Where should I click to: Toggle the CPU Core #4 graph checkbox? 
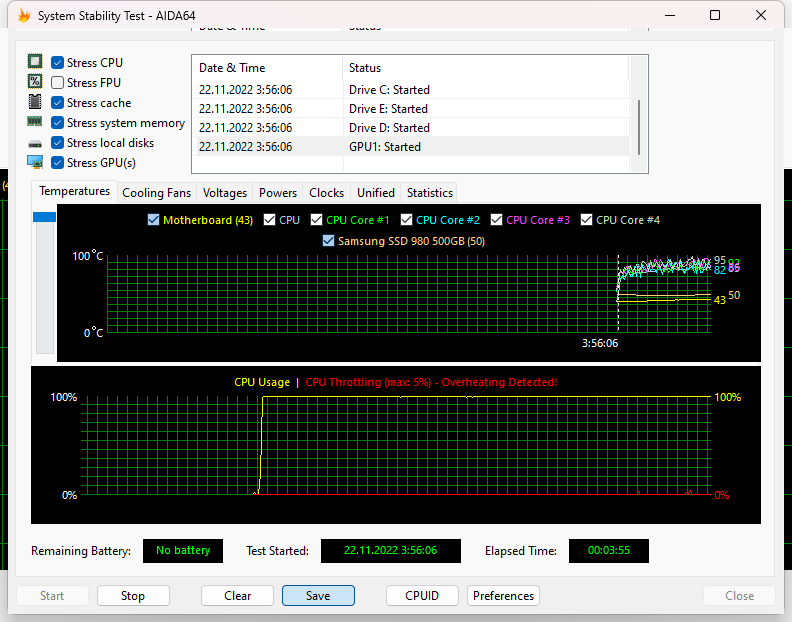click(x=586, y=220)
